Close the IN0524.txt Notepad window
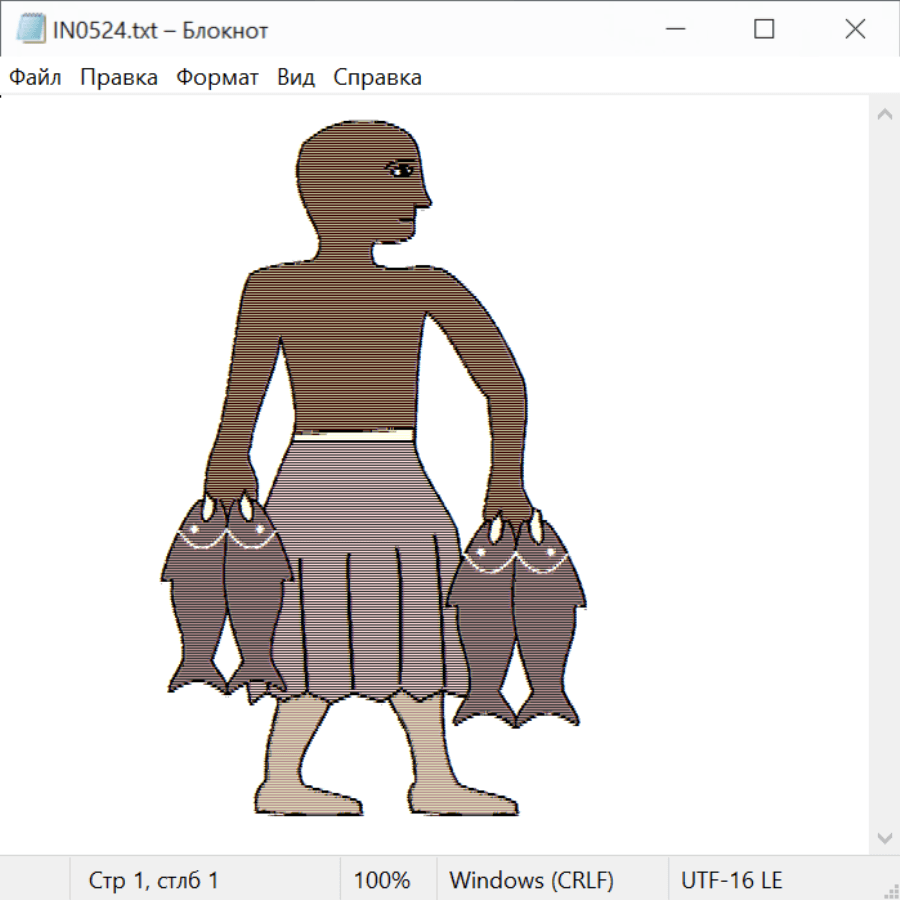The height and width of the screenshot is (900, 900). pos(855,30)
